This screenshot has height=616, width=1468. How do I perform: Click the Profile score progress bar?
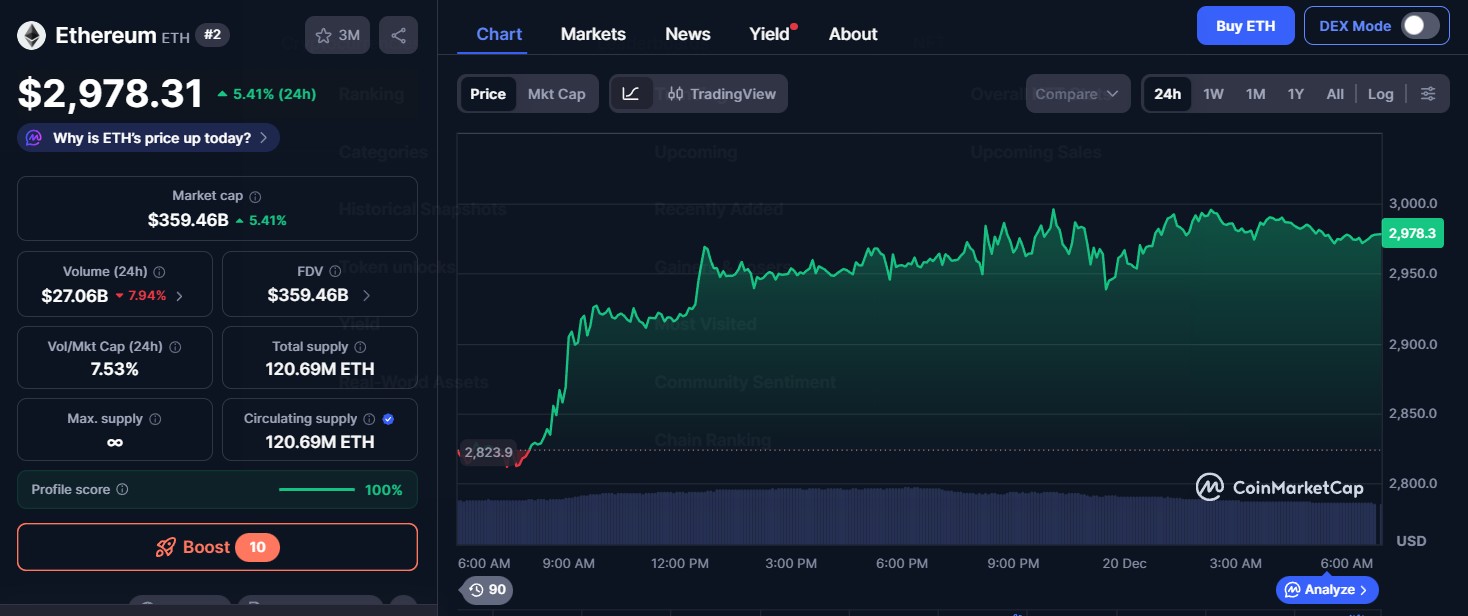[x=317, y=489]
